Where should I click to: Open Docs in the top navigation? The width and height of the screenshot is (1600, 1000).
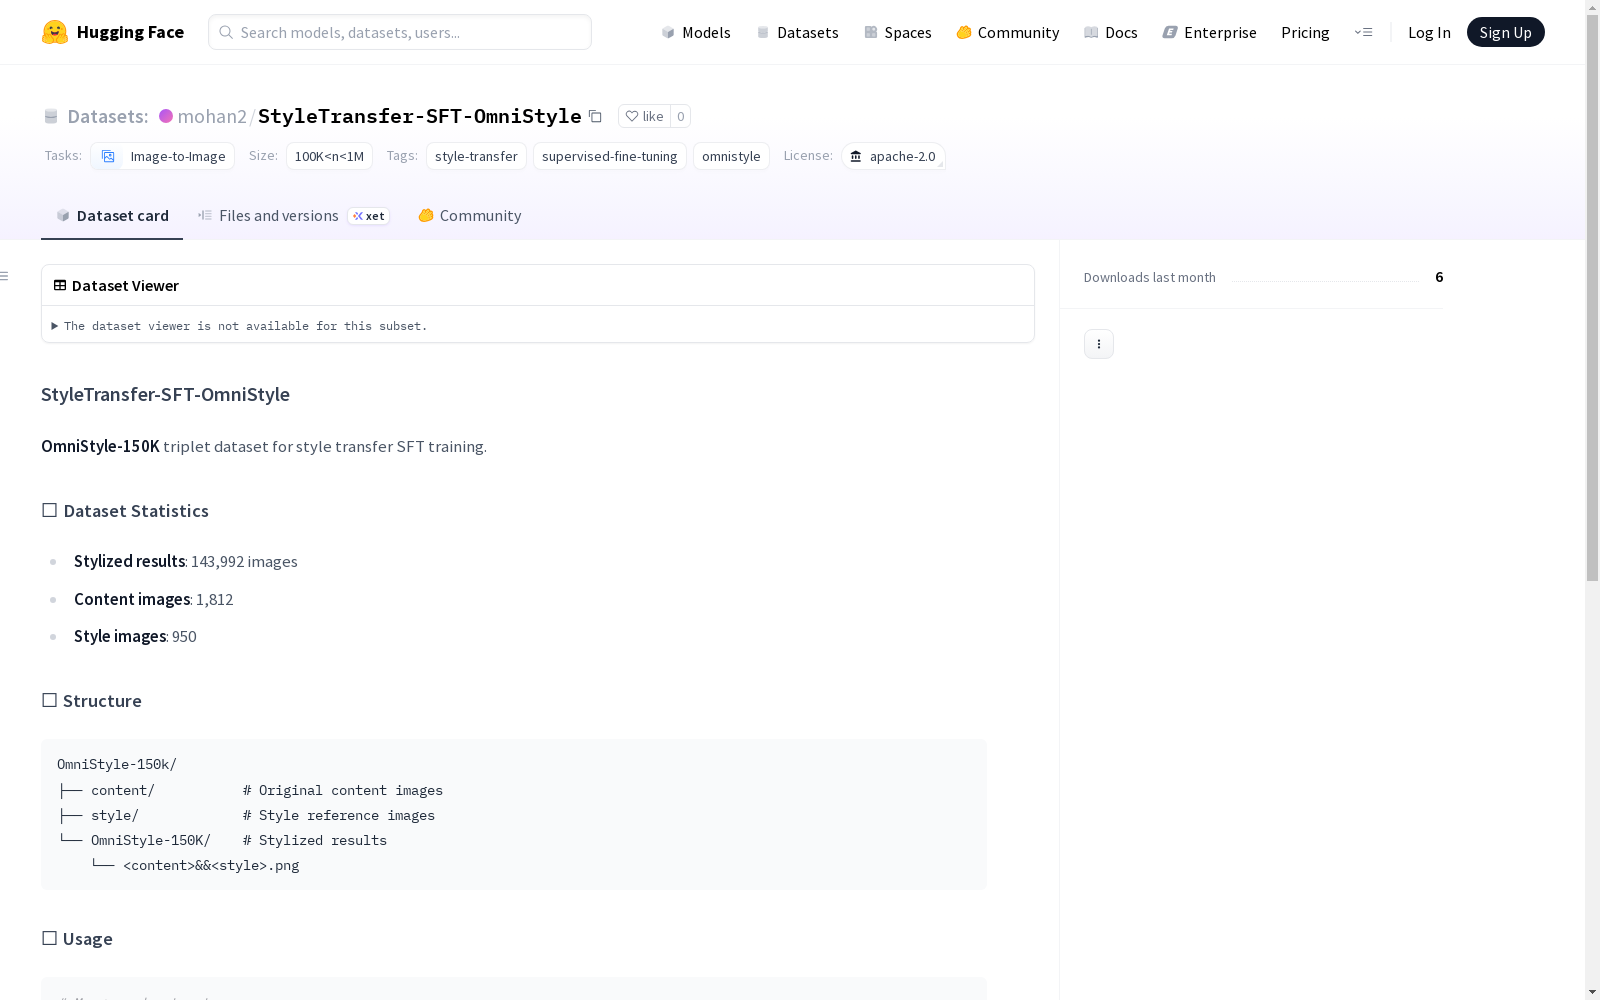click(x=1111, y=32)
